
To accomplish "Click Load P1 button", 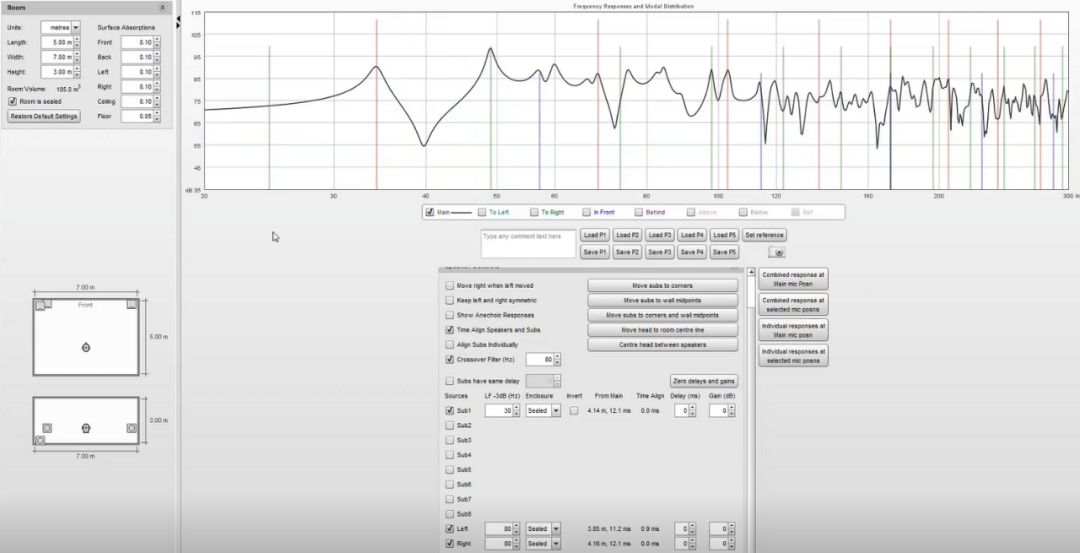I will [x=594, y=235].
